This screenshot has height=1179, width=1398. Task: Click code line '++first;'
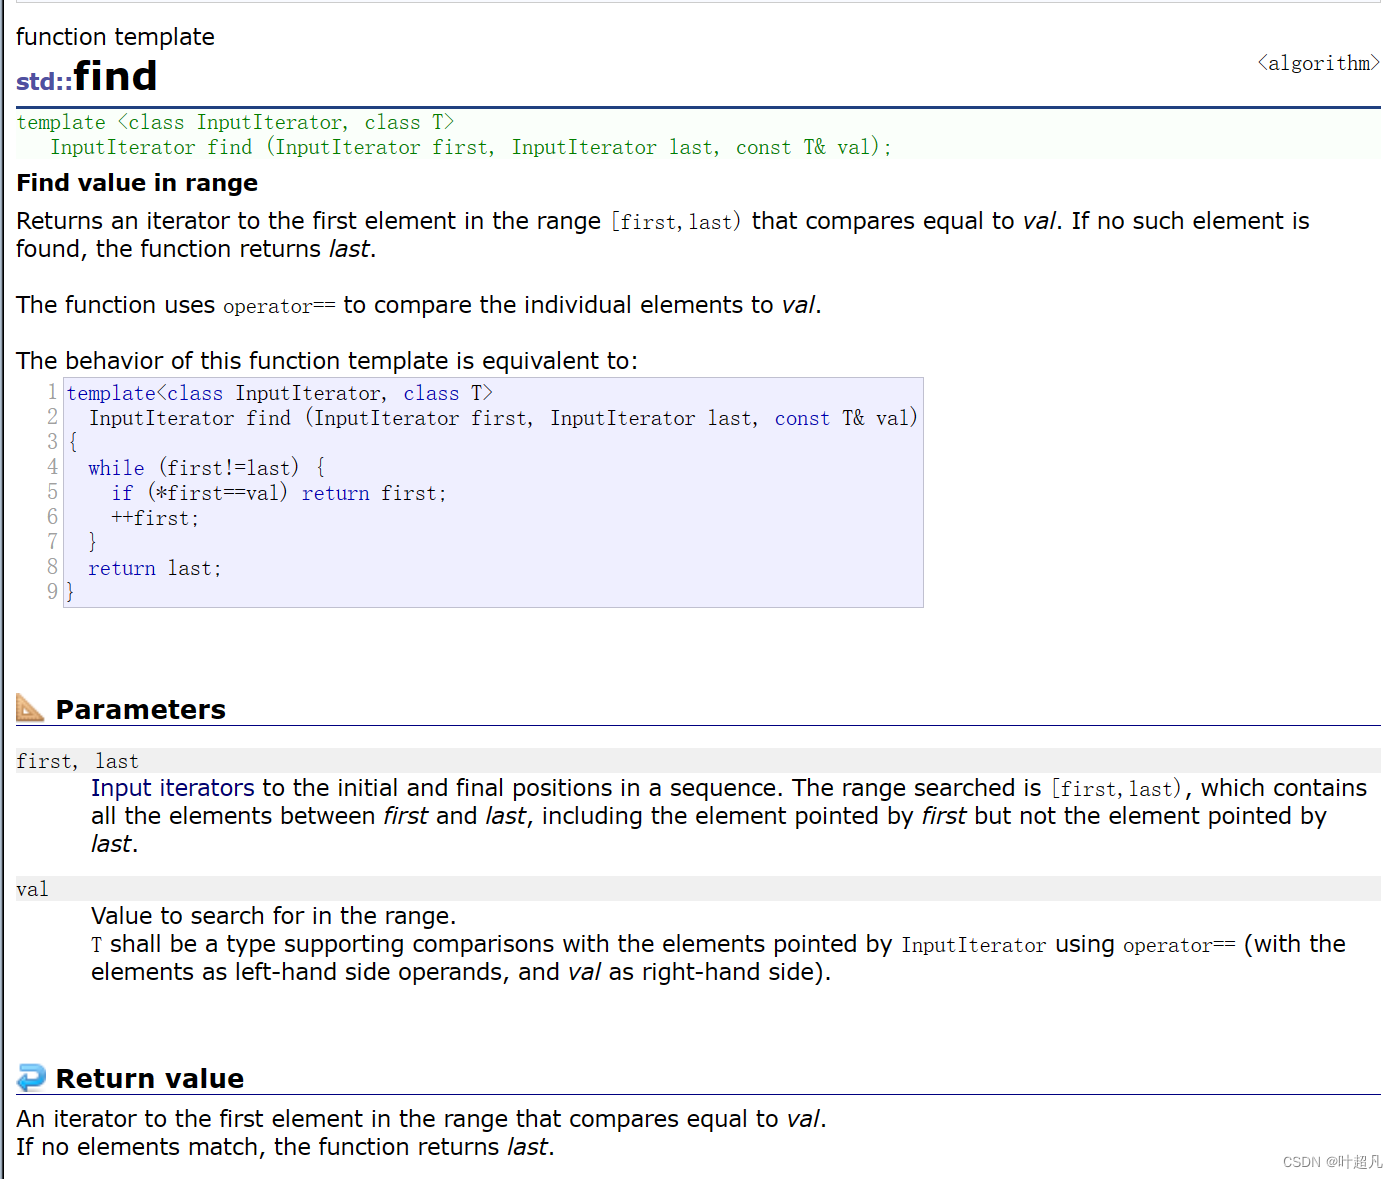click(155, 518)
